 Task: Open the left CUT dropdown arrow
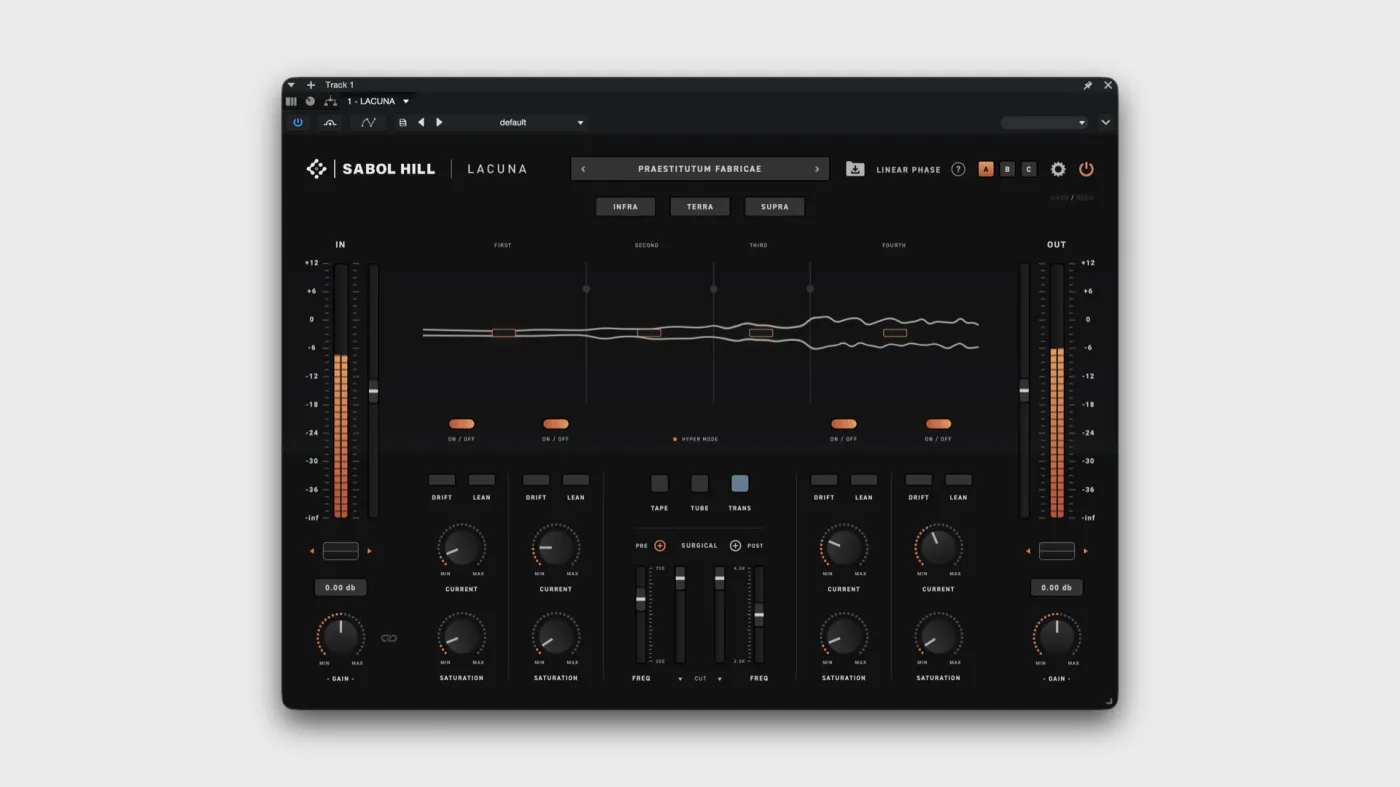click(681, 679)
